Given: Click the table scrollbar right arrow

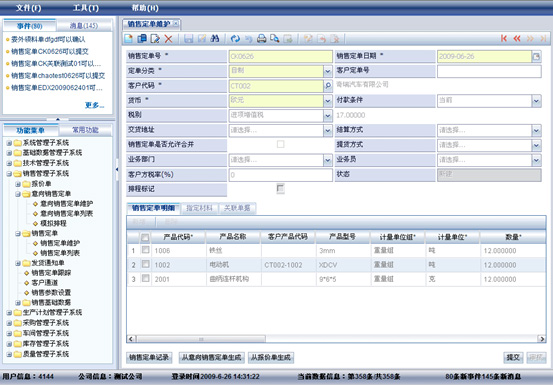Looking at the screenshot, I should click(x=542, y=339).
